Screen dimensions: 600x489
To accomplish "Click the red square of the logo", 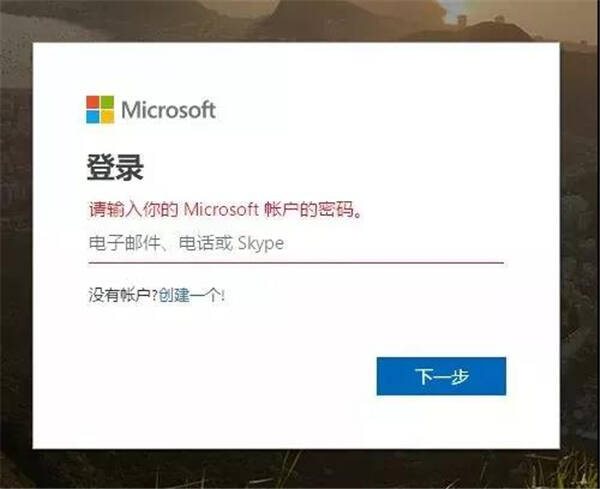I will [x=93, y=102].
